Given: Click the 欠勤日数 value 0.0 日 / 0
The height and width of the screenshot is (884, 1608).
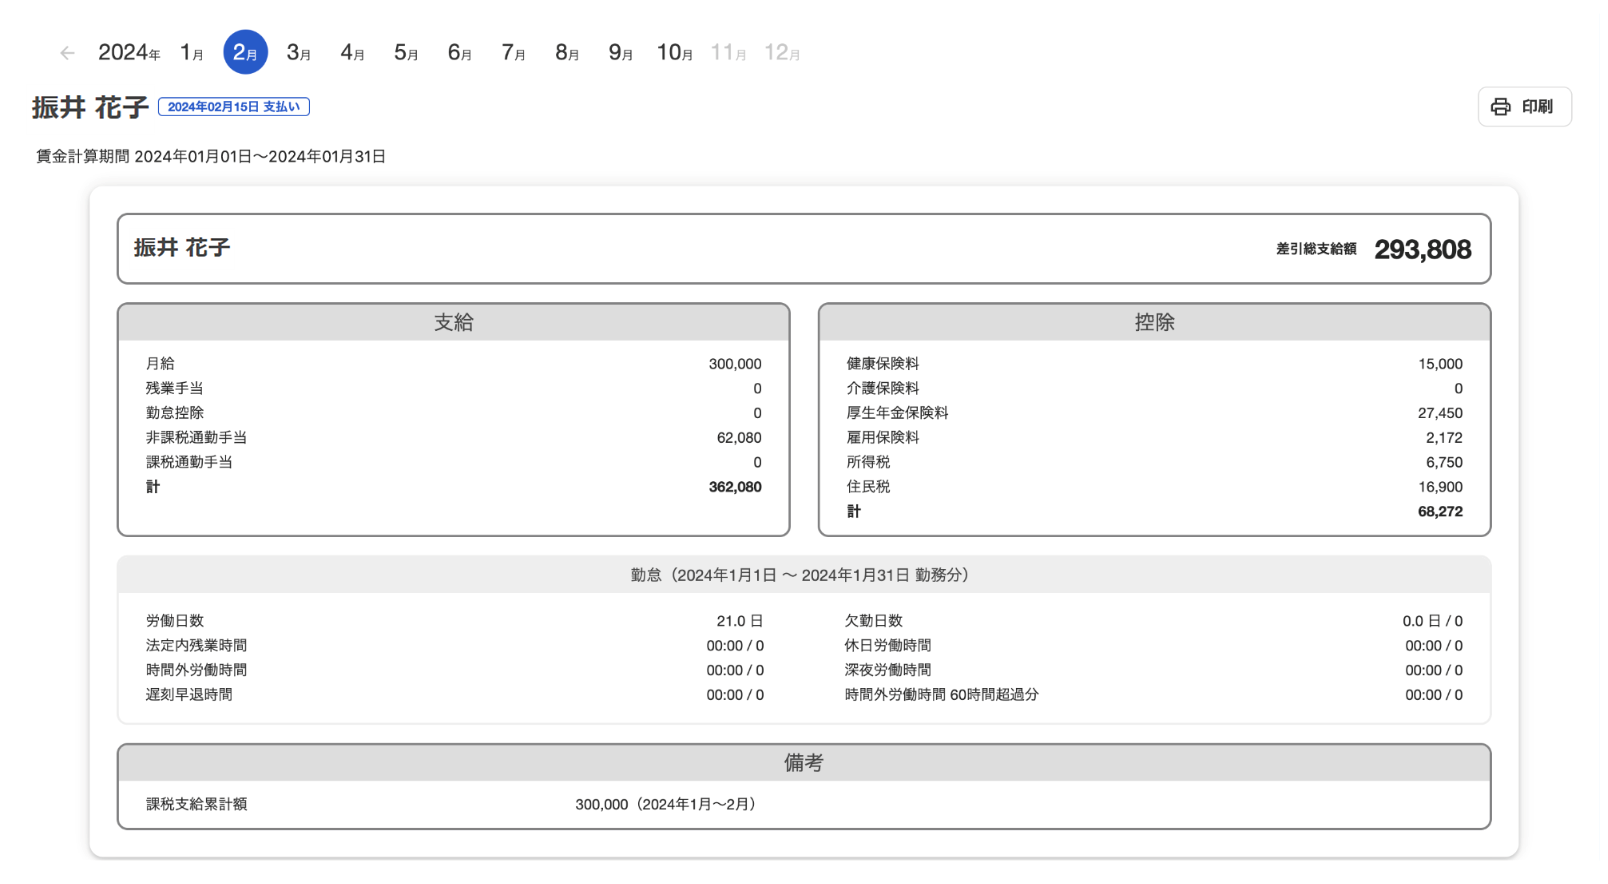Looking at the screenshot, I should 1432,621.
